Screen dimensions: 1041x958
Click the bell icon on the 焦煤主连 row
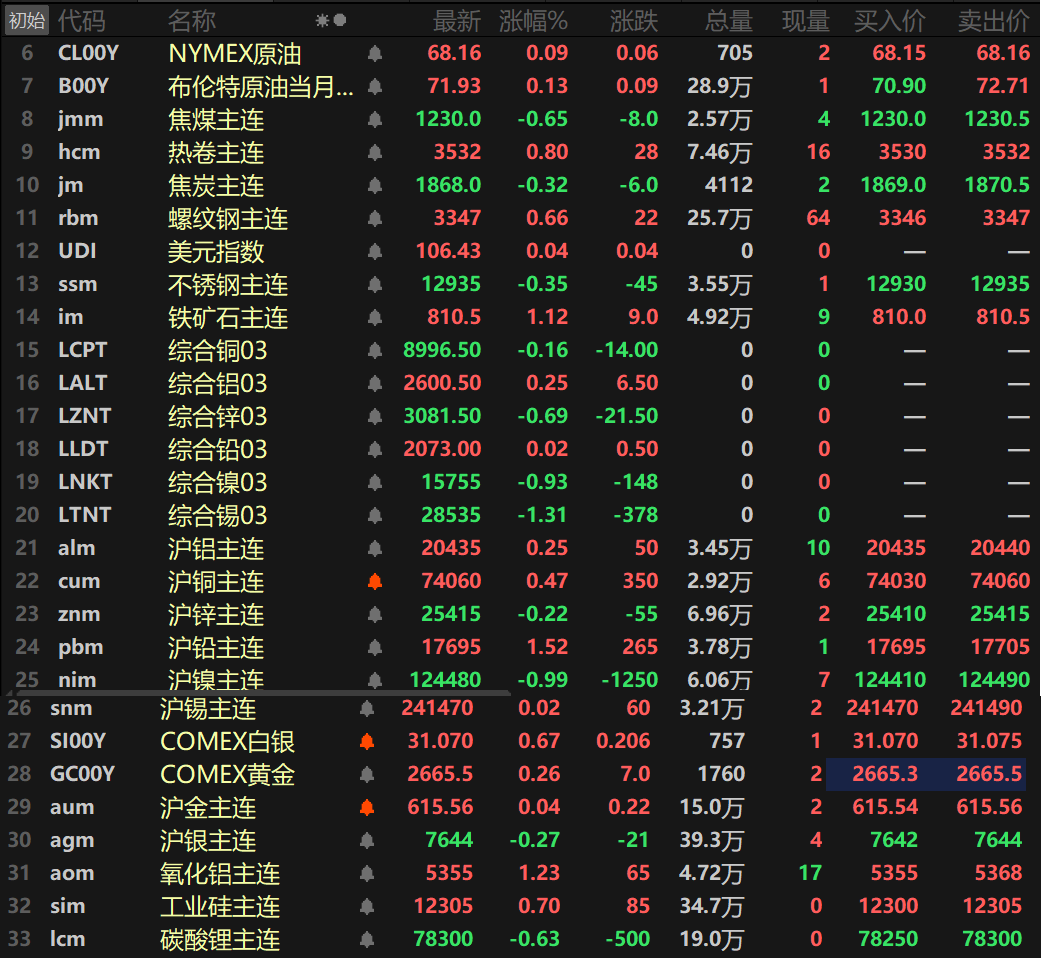375,120
